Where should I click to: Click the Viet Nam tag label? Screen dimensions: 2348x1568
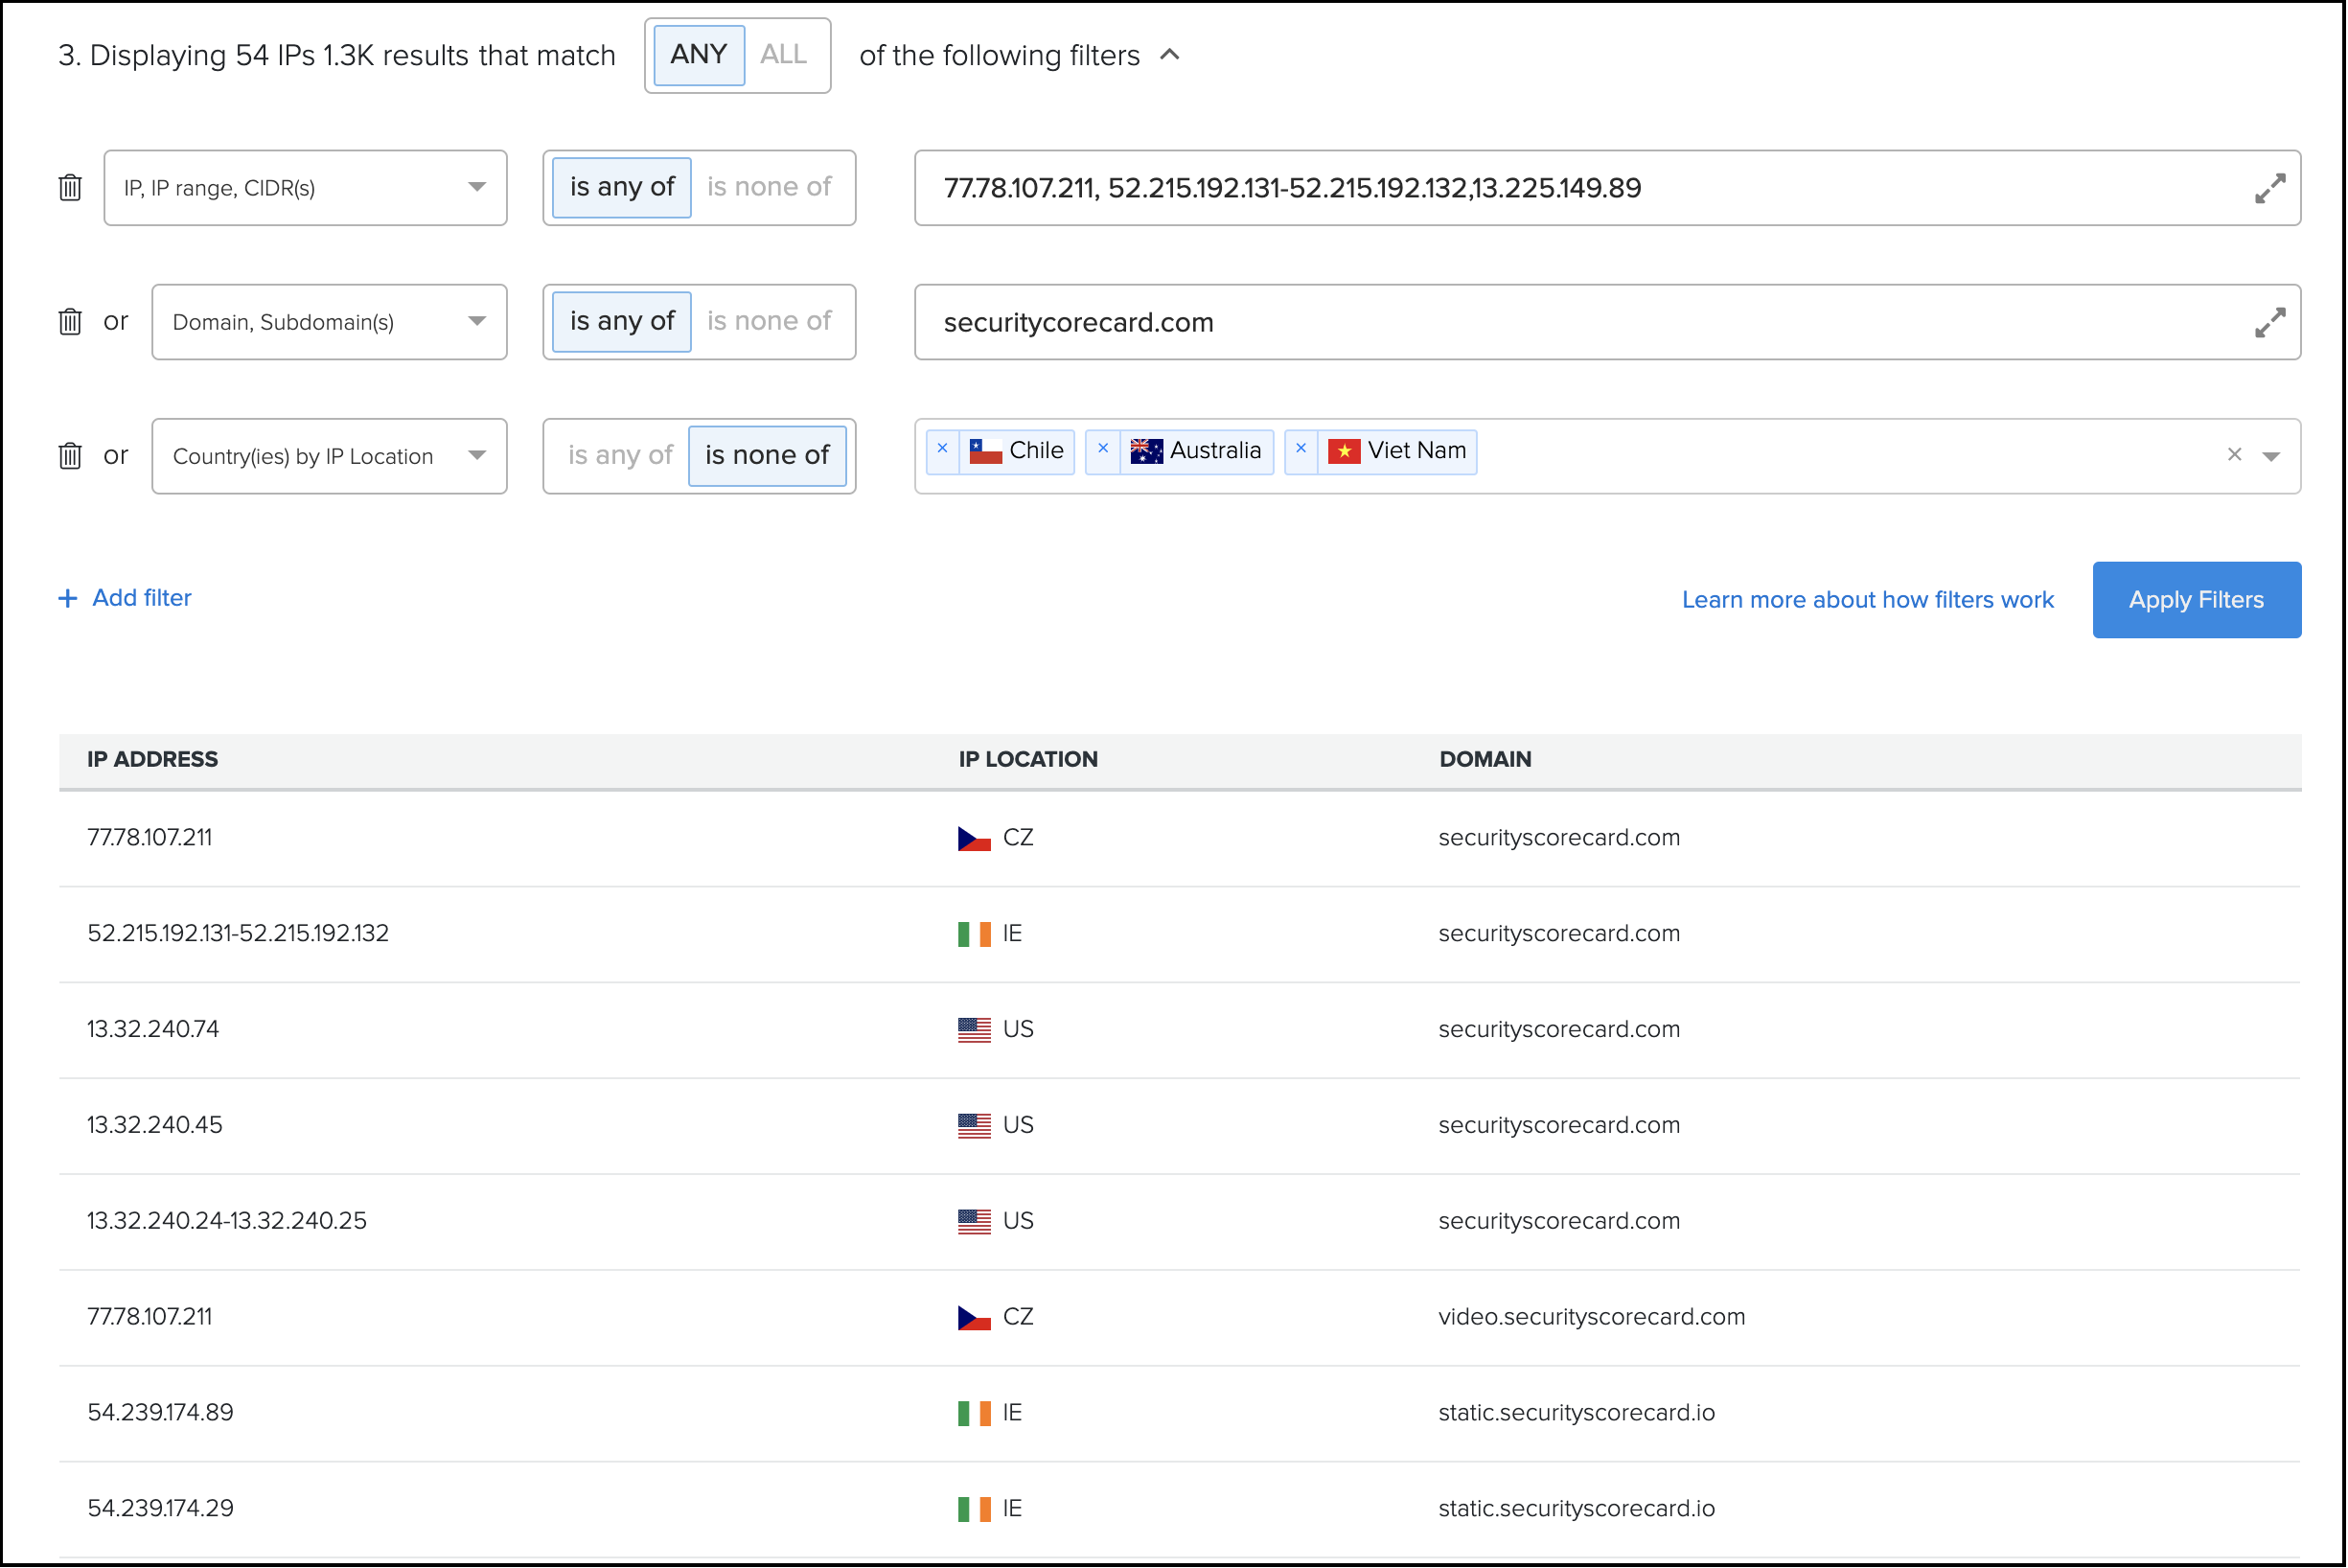pyautogui.click(x=1418, y=451)
